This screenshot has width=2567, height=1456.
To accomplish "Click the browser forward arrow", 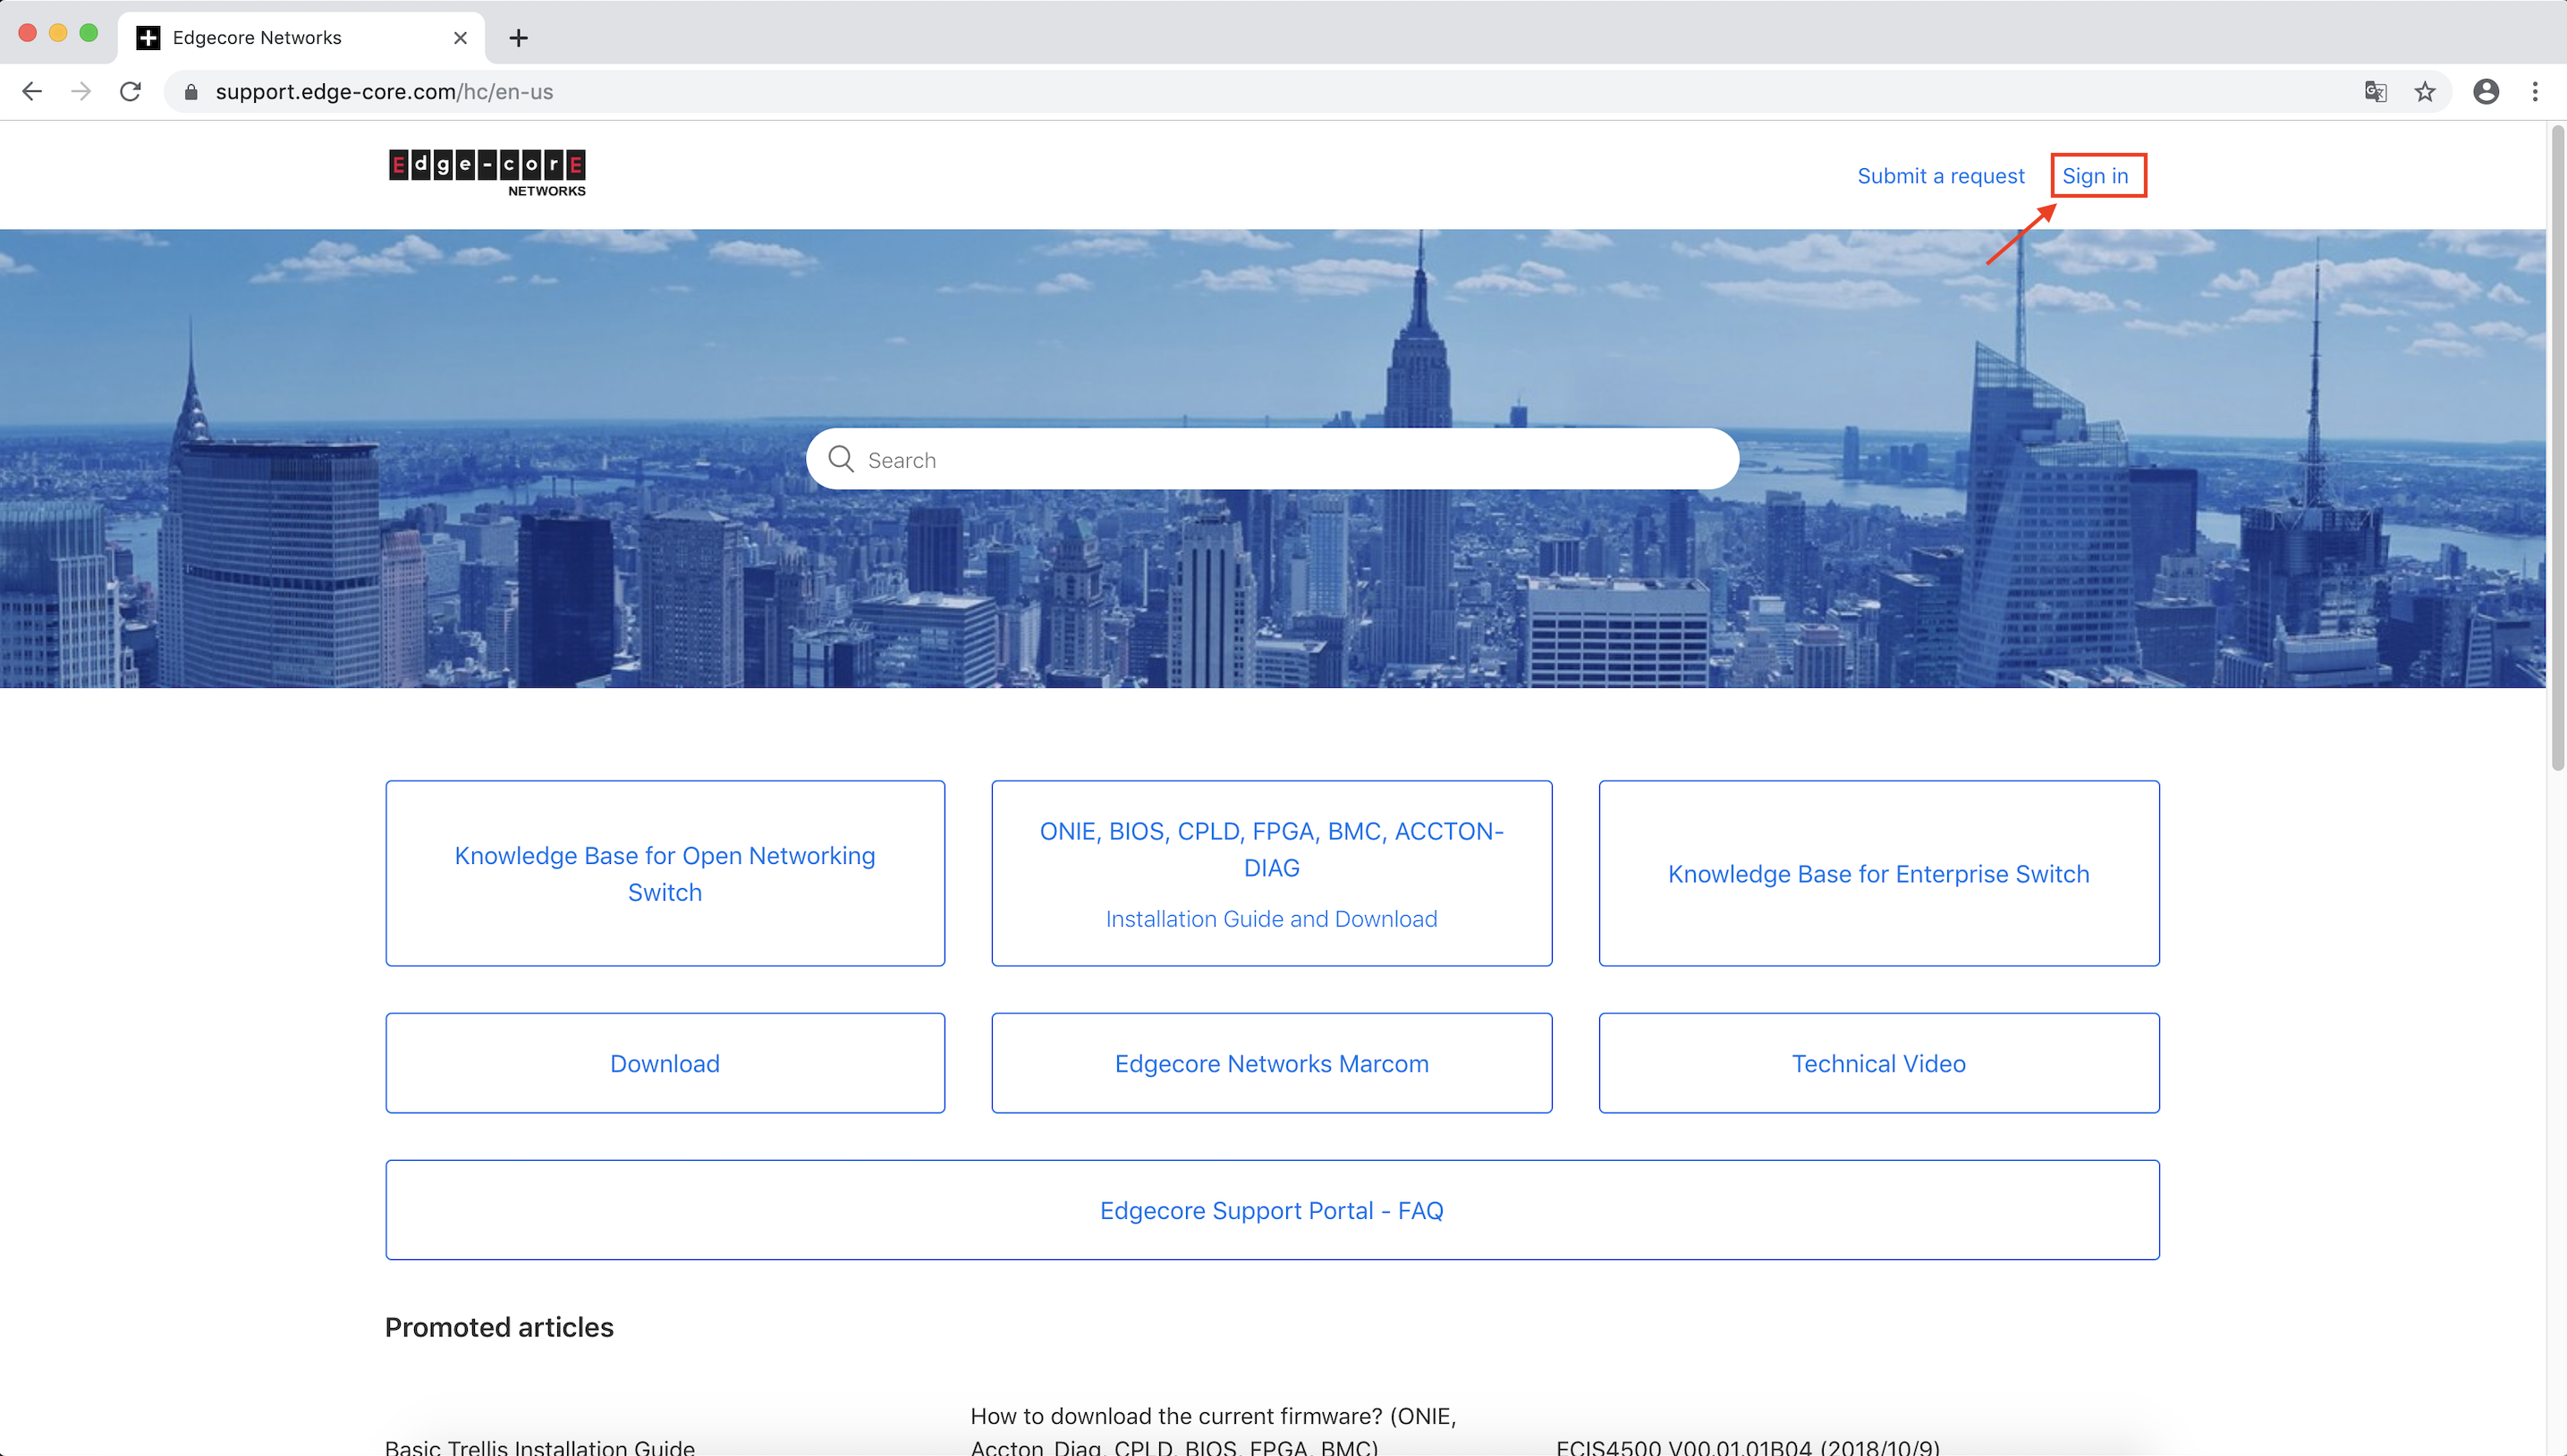I will [x=81, y=92].
